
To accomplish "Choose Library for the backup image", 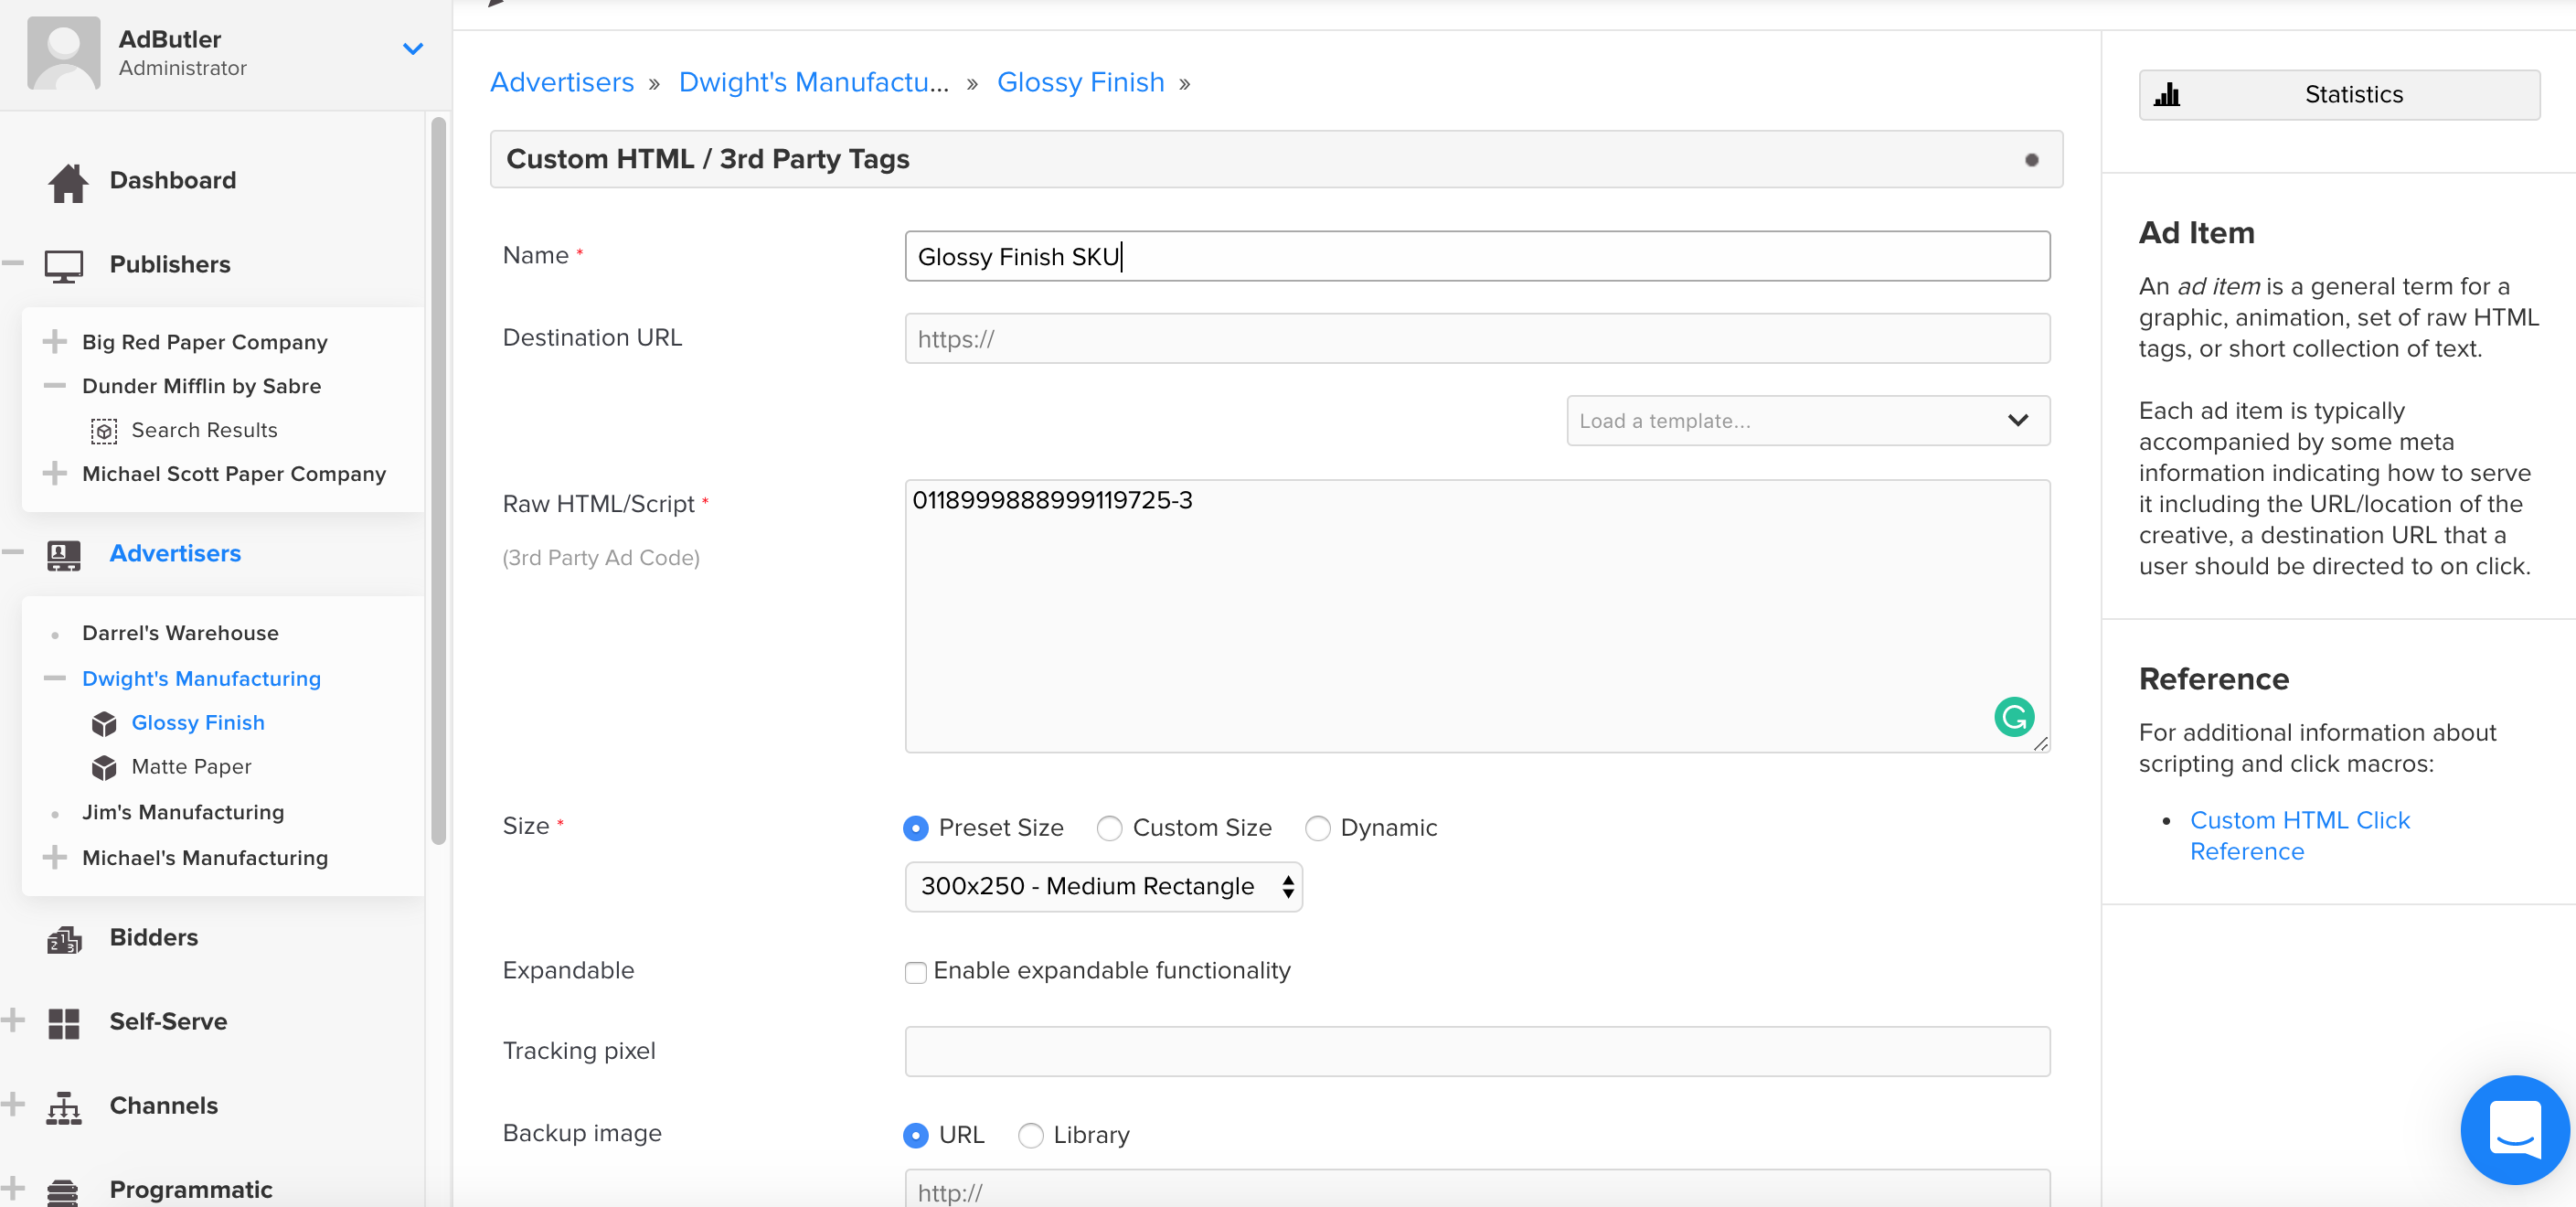I will [x=1030, y=1136].
